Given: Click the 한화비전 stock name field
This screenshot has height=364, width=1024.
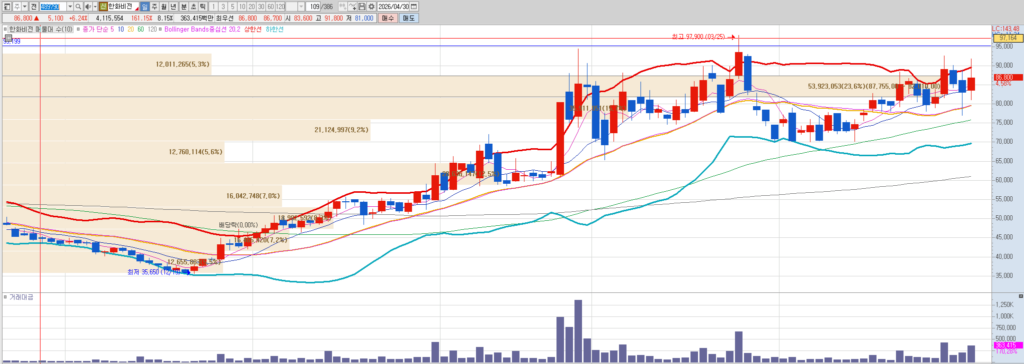Looking at the screenshot, I should (123, 6).
